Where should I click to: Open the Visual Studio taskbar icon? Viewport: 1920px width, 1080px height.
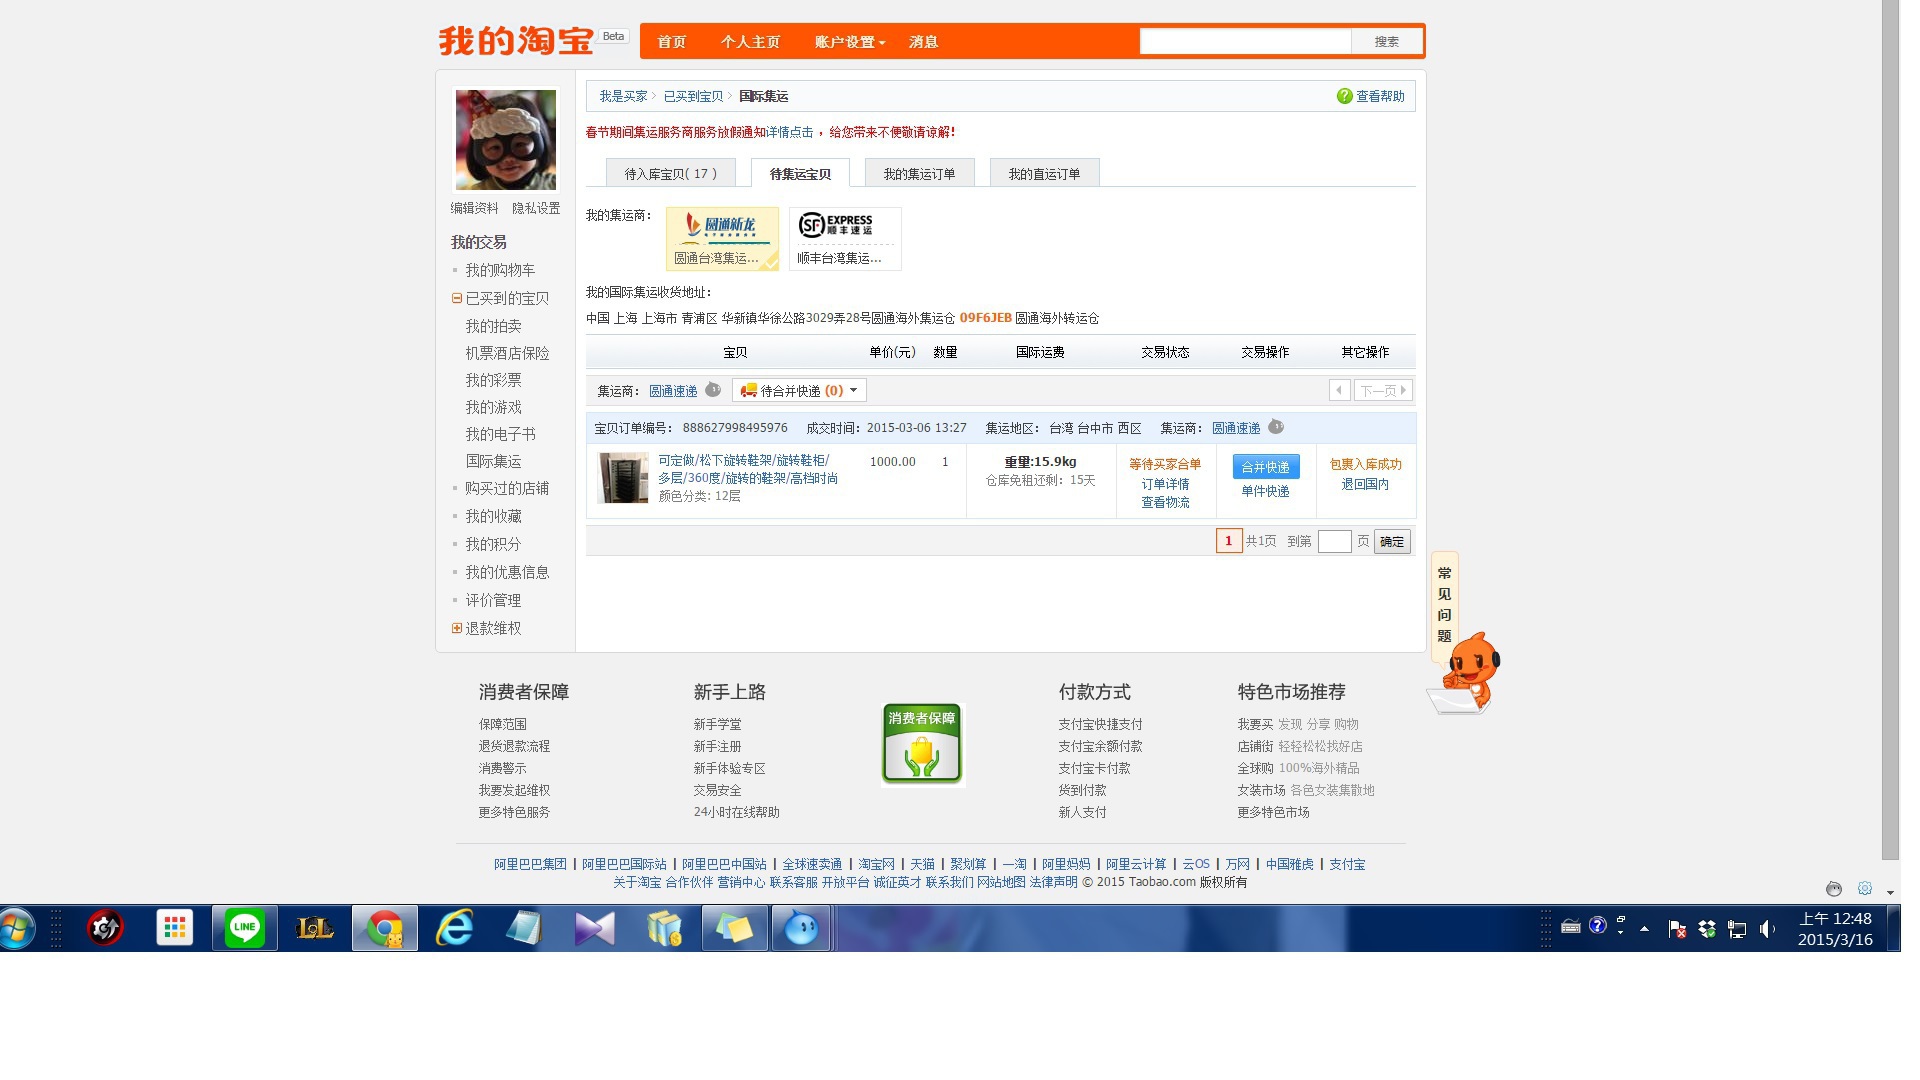click(x=595, y=929)
